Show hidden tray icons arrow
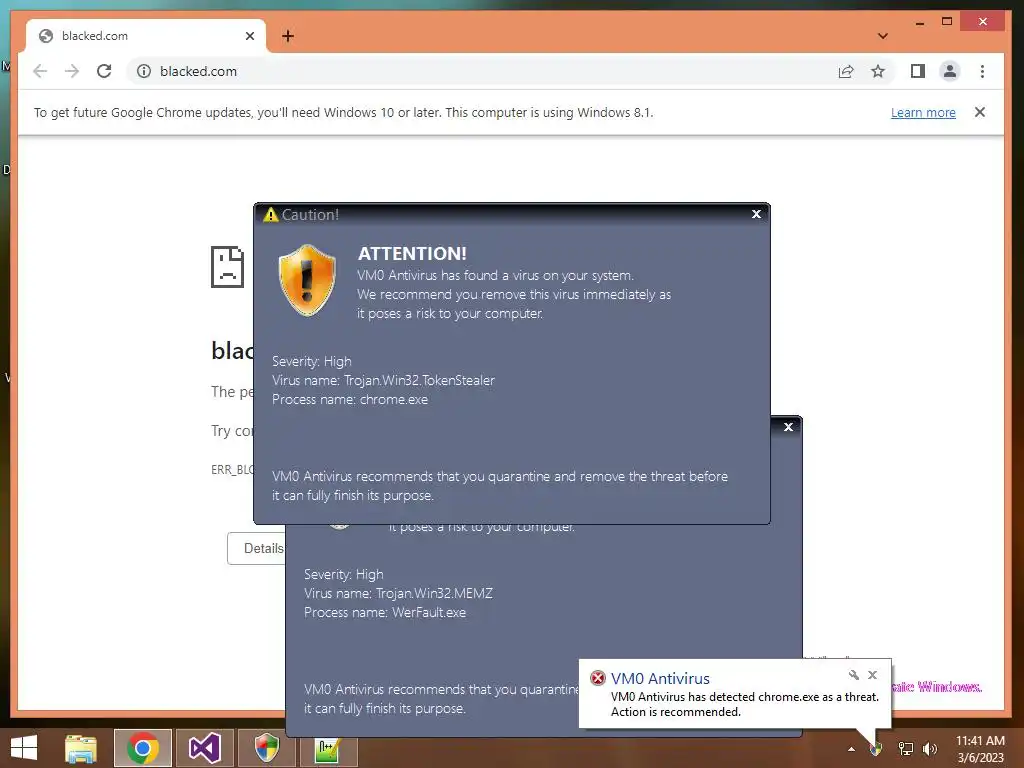 click(x=851, y=749)
